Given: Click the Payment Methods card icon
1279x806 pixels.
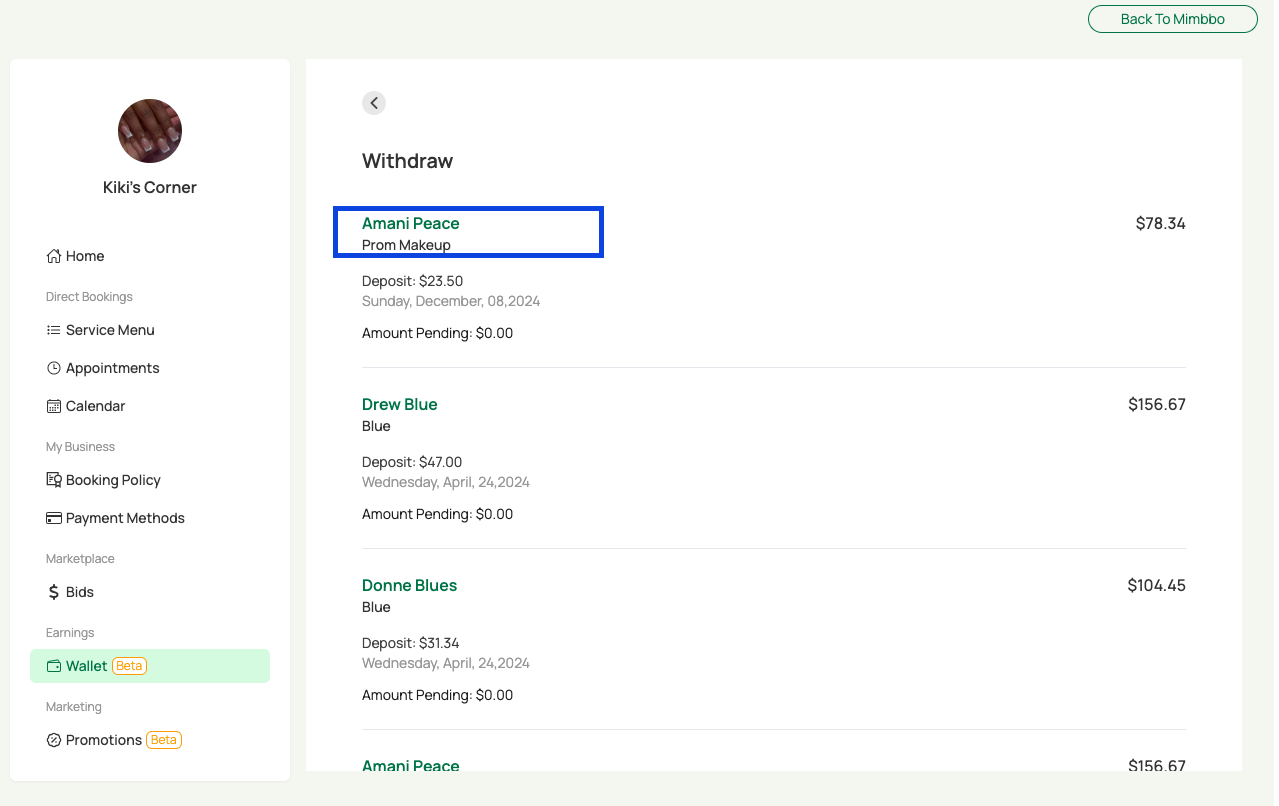Looking at the screenshot, I should 54,518.
